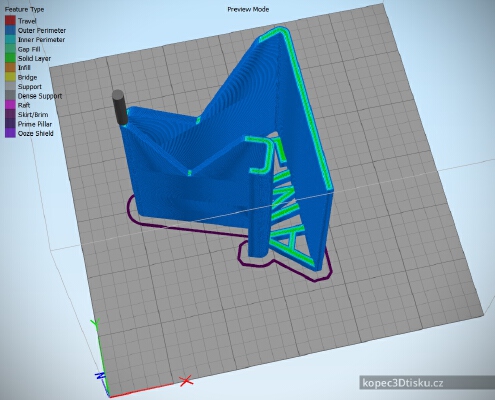Click the 'Bridge' legend label
This screenshot has width=495, height=400.
(27, 77)
